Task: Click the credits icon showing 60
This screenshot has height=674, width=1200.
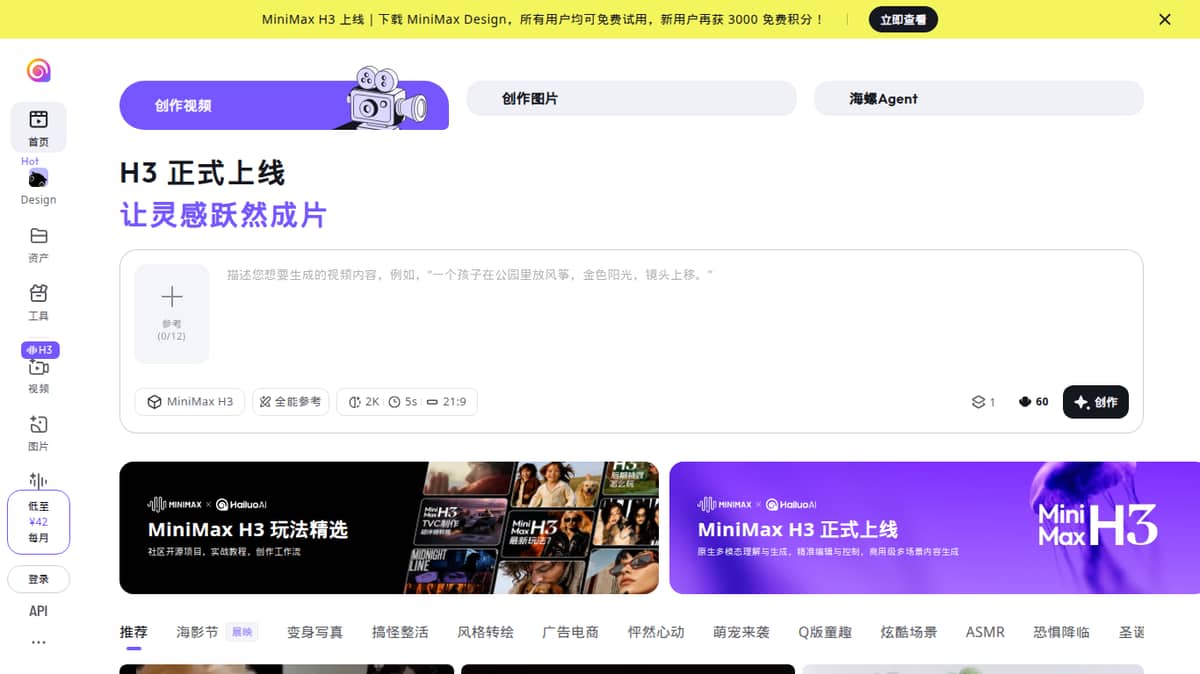Action: 1025,402
